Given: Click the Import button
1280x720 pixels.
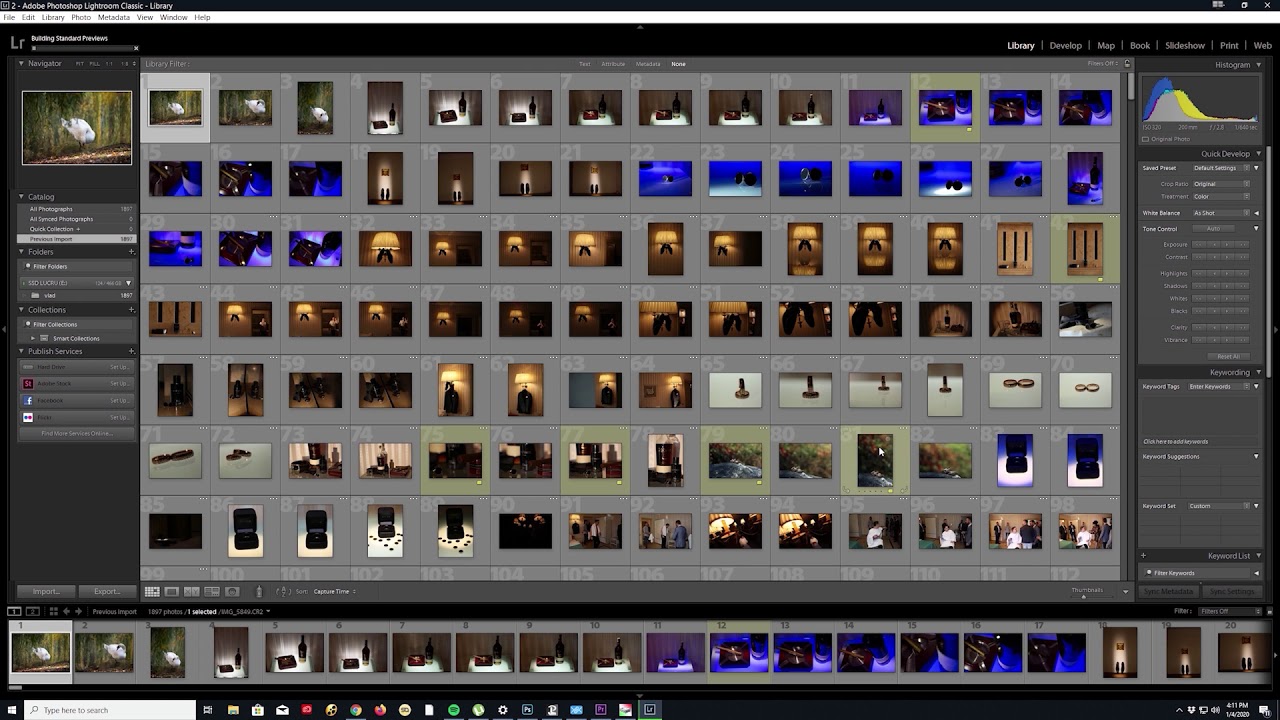Looking at the screenshot, I should (x=46, y=591).
